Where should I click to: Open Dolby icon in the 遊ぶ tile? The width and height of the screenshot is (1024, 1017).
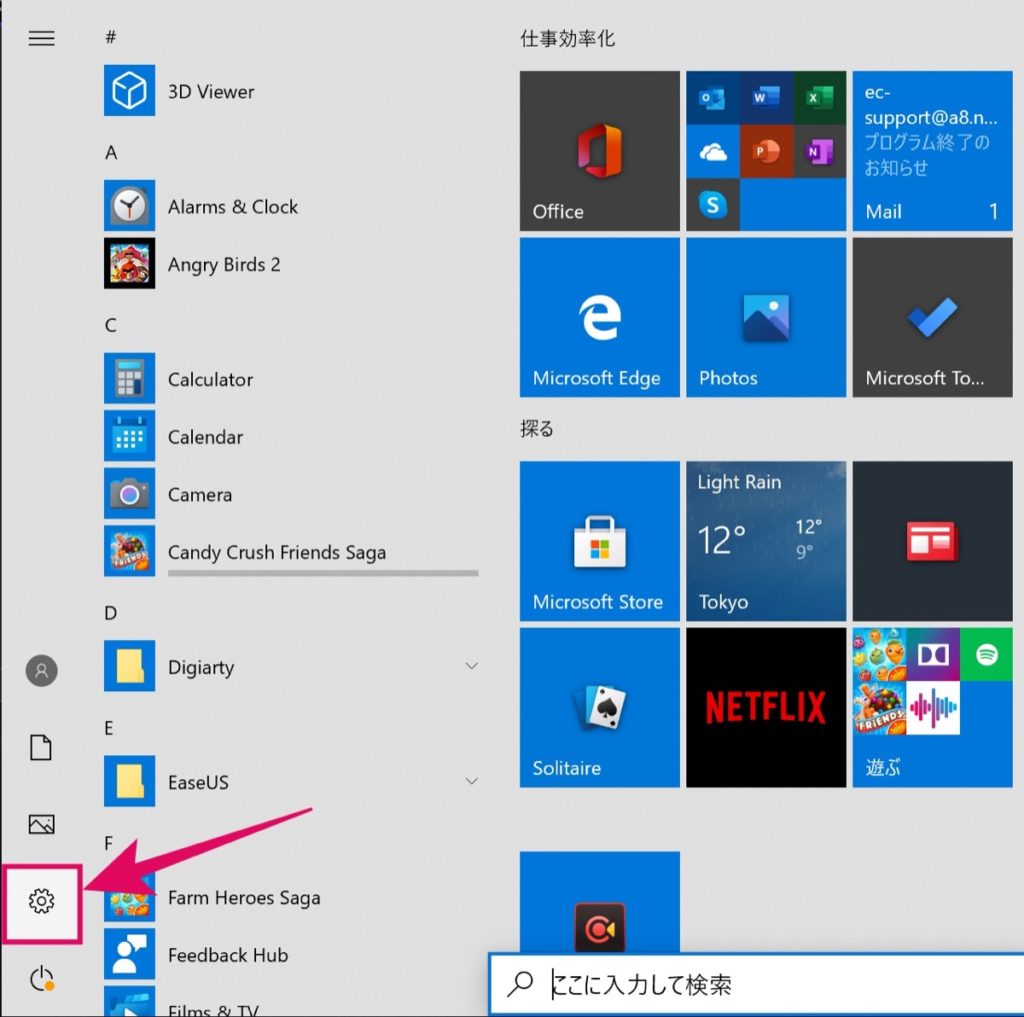(933, 654)
